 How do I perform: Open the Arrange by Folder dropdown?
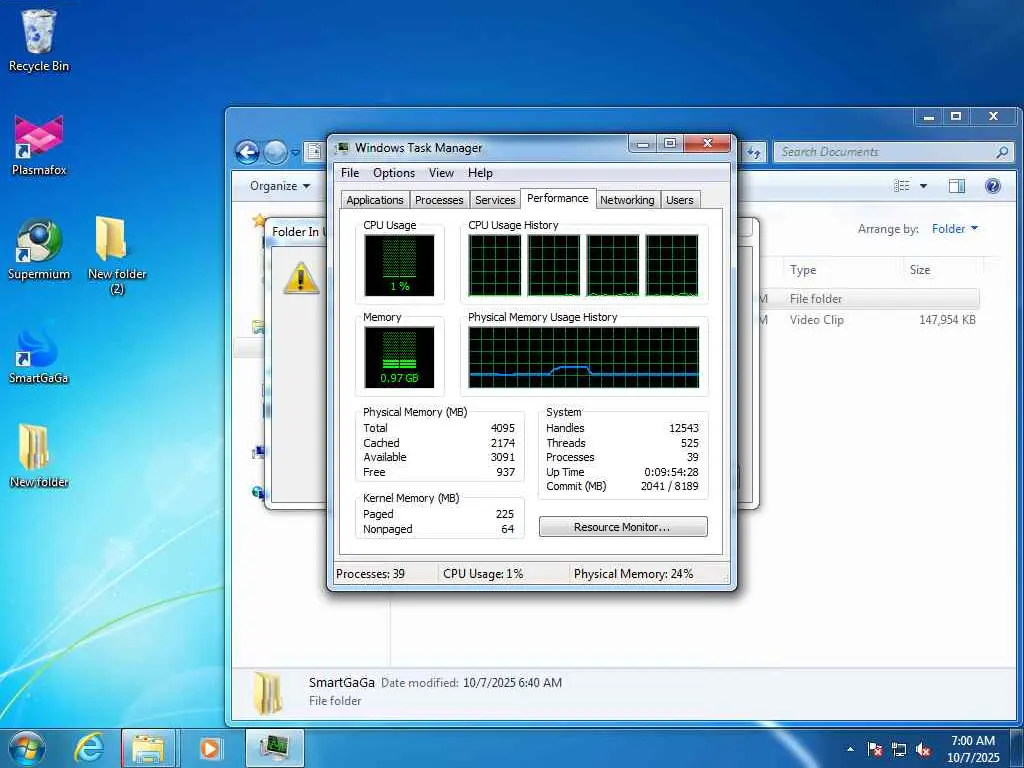(955, 229)
